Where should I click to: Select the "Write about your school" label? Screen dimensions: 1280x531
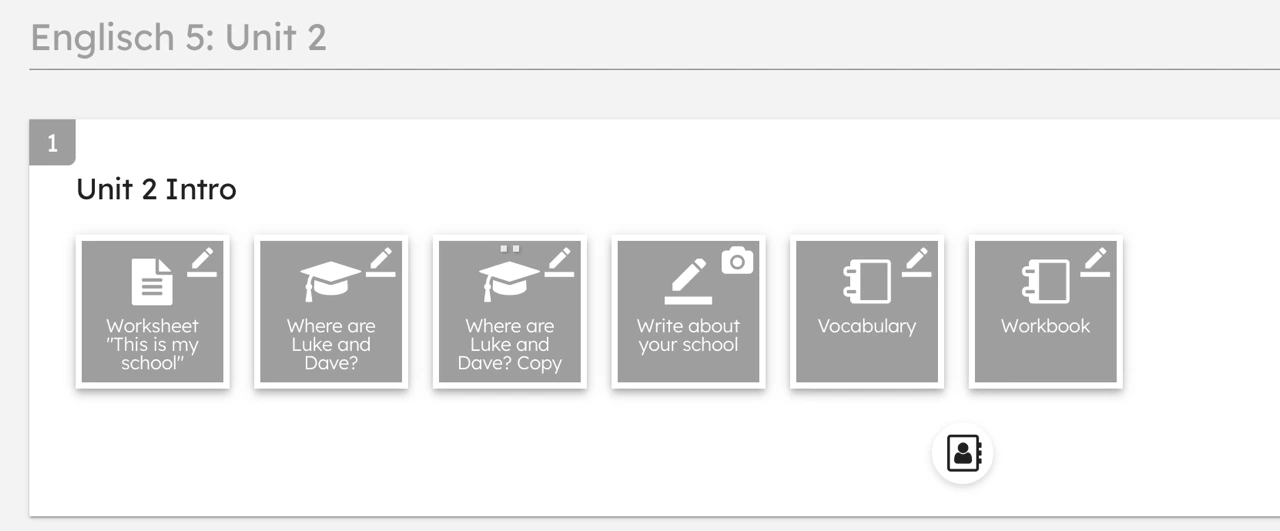(x=688, y=336)
